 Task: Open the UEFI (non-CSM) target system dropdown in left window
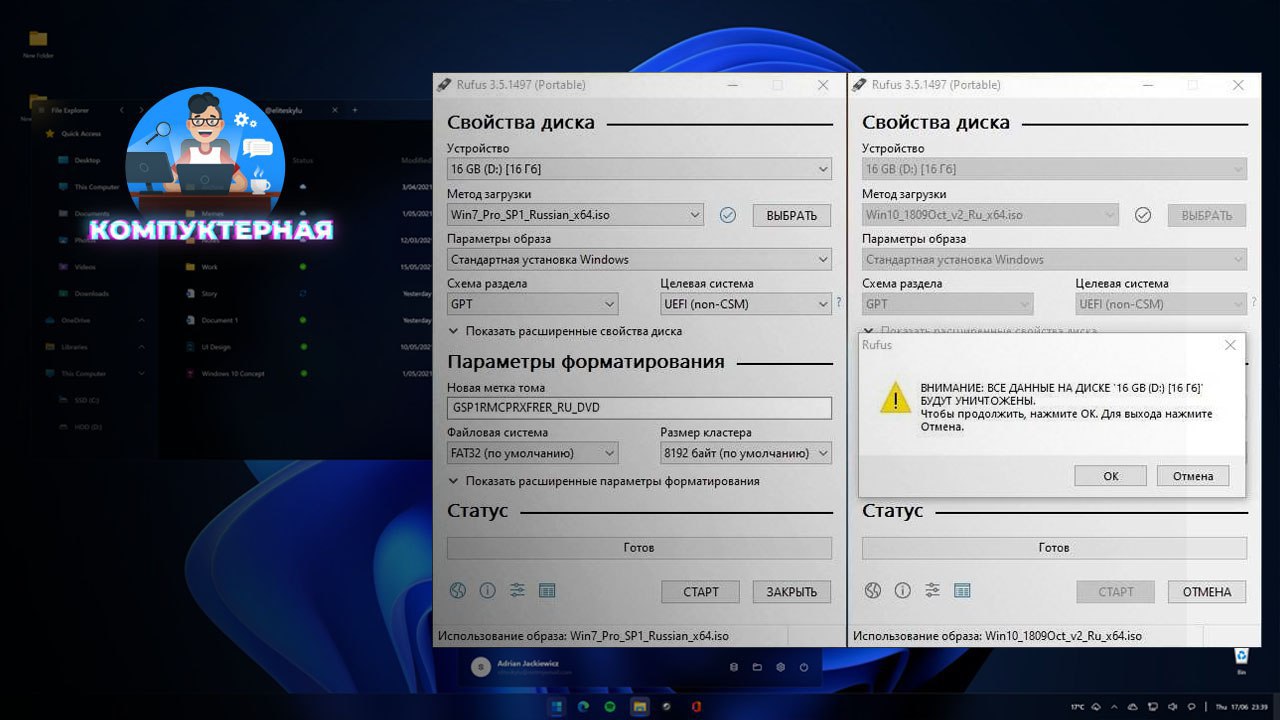tap(746, 304)
